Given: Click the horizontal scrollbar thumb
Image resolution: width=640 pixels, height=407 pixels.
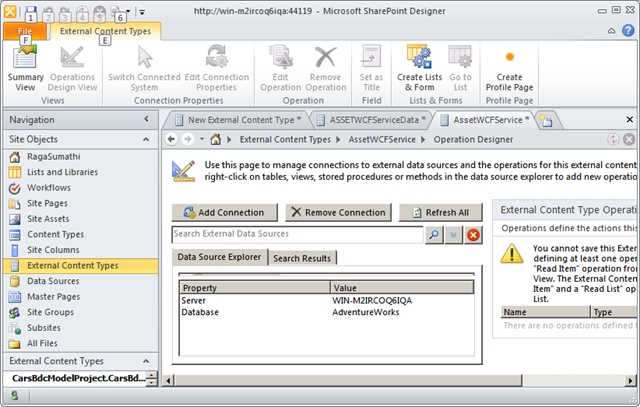Looking at the screenshot, I should [348, 380].
